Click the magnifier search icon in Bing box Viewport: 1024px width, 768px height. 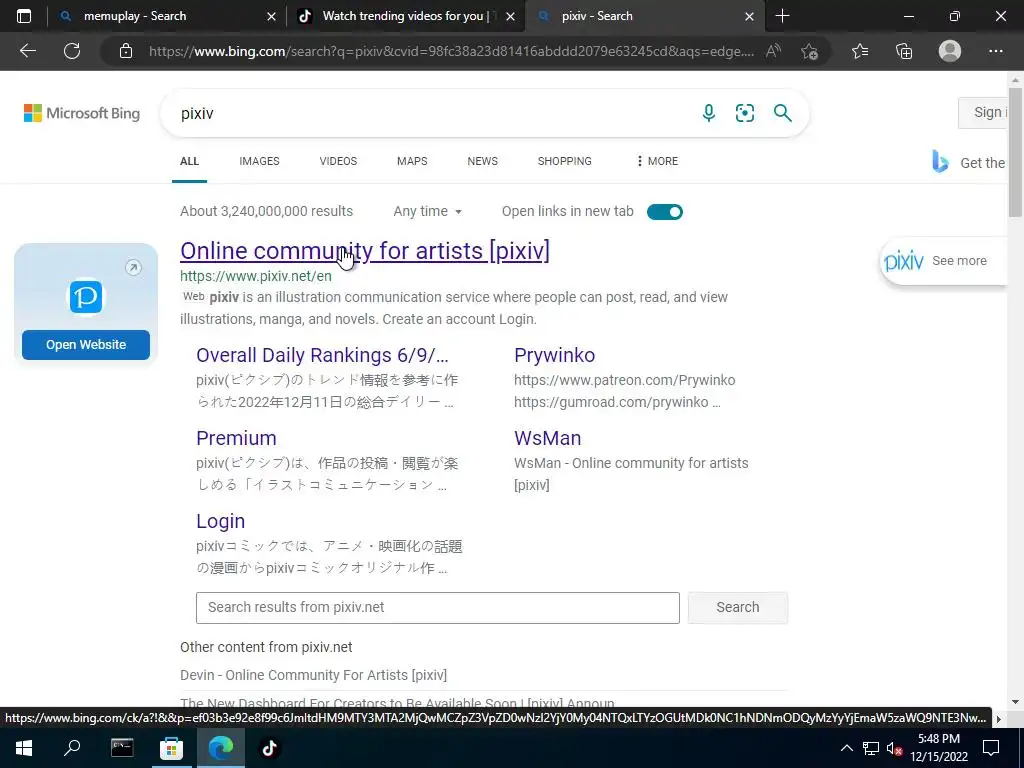[x=782, y=113]
